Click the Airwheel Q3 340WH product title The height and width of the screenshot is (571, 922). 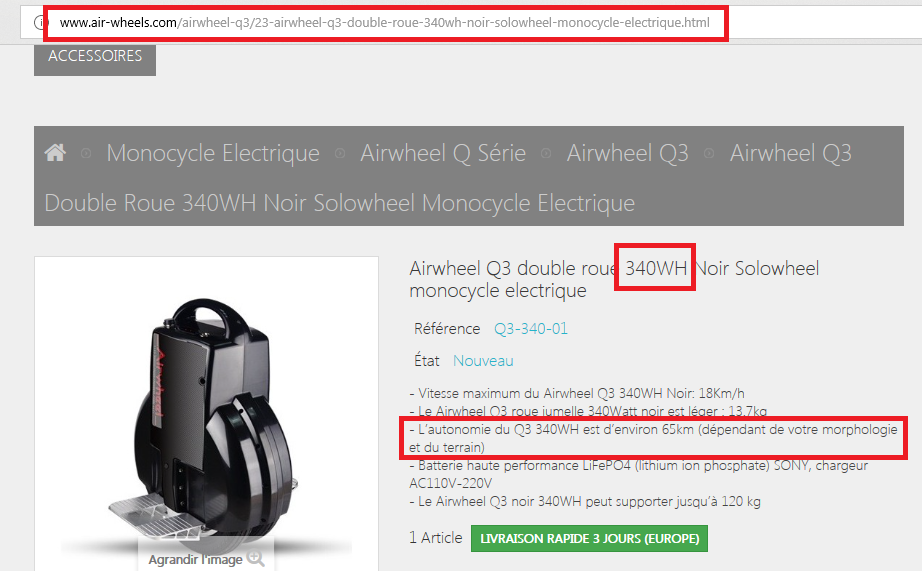click(x=614, y=279)
